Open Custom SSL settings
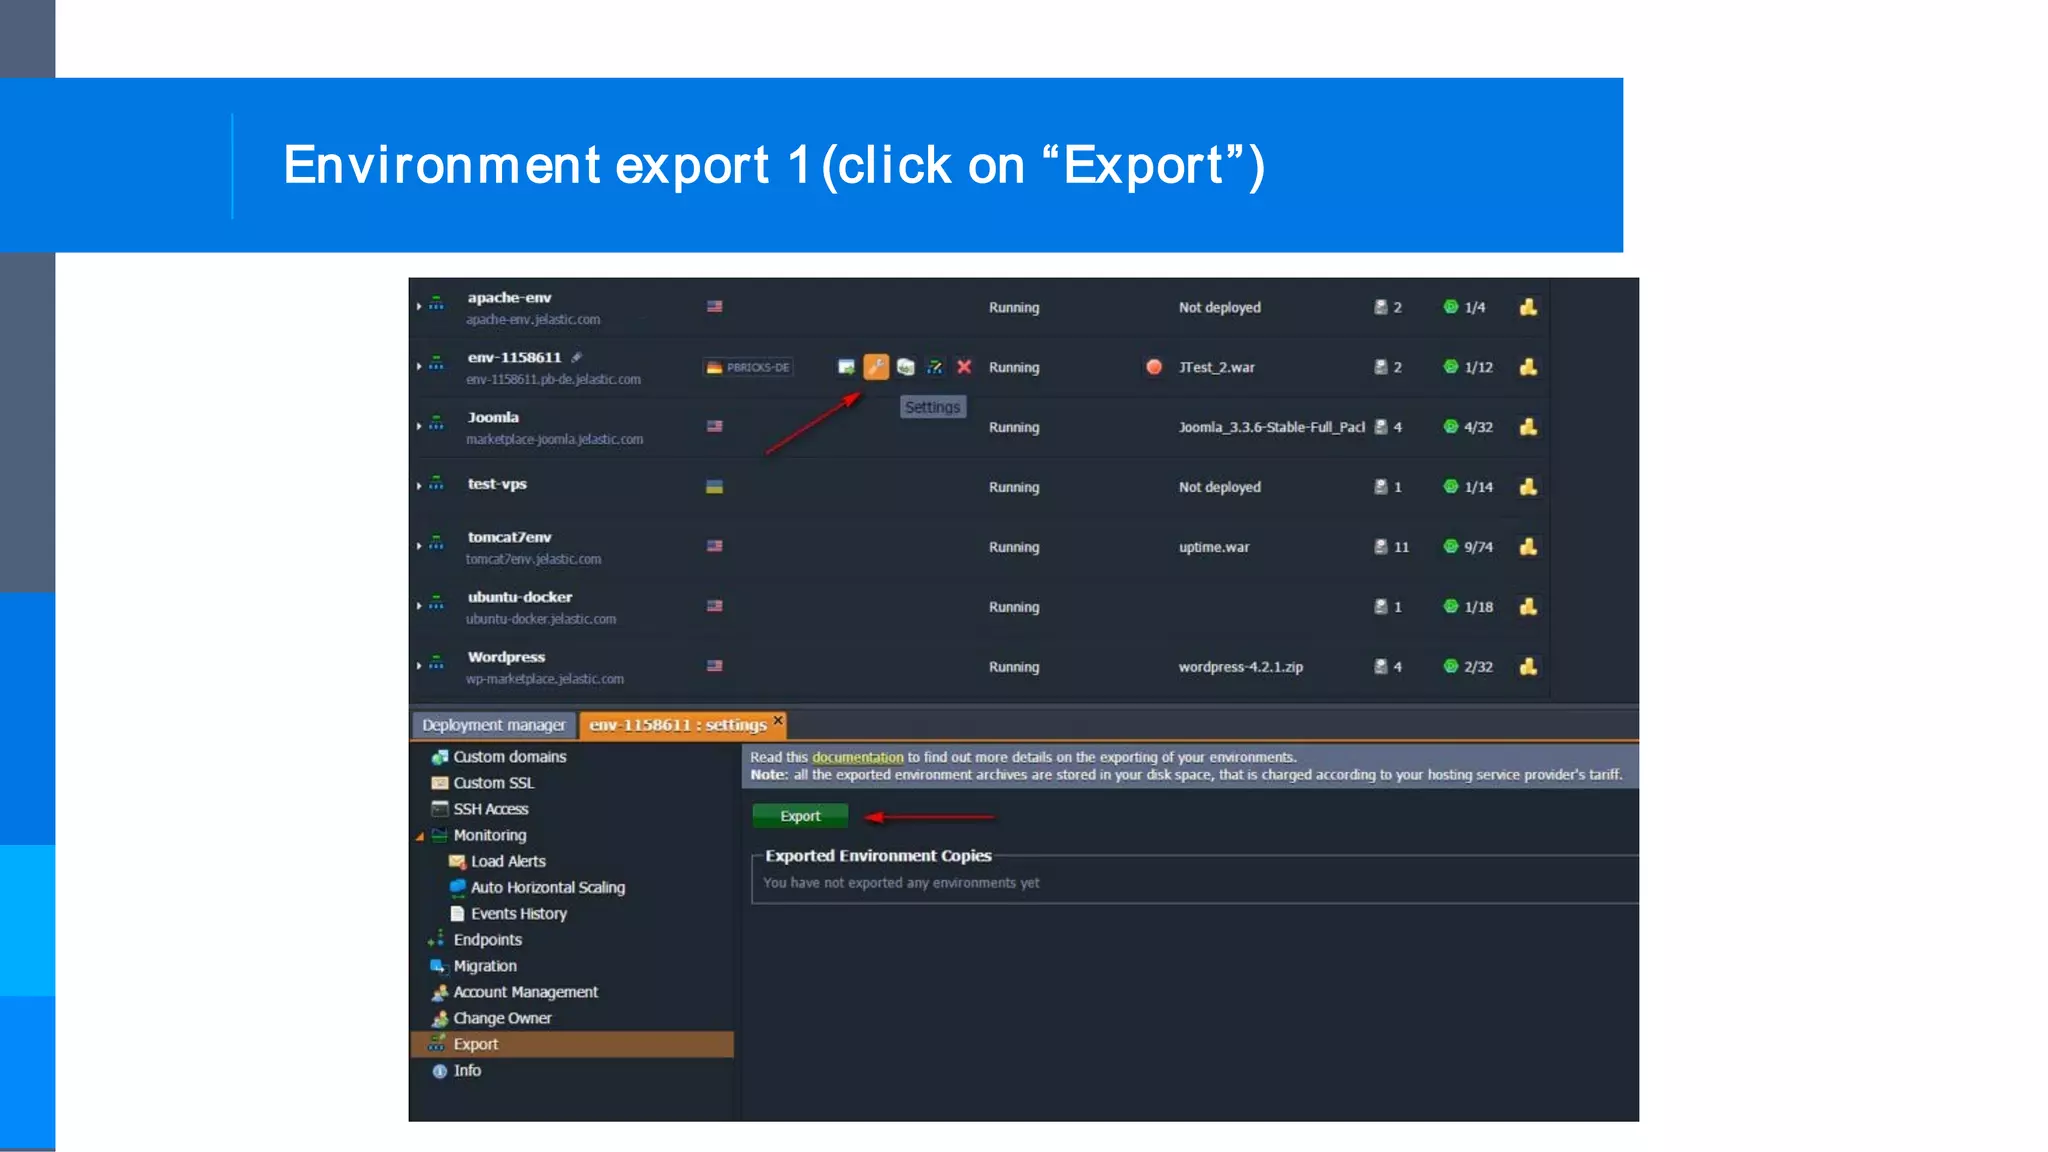 [x=493, y=783]
